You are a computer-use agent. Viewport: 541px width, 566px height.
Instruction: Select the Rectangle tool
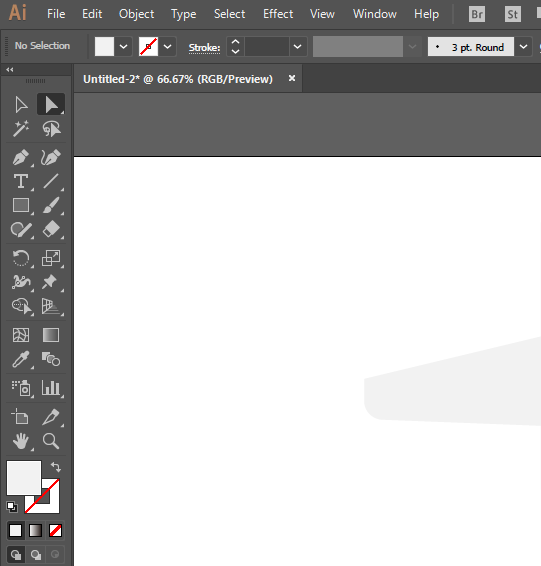[21, 205]
